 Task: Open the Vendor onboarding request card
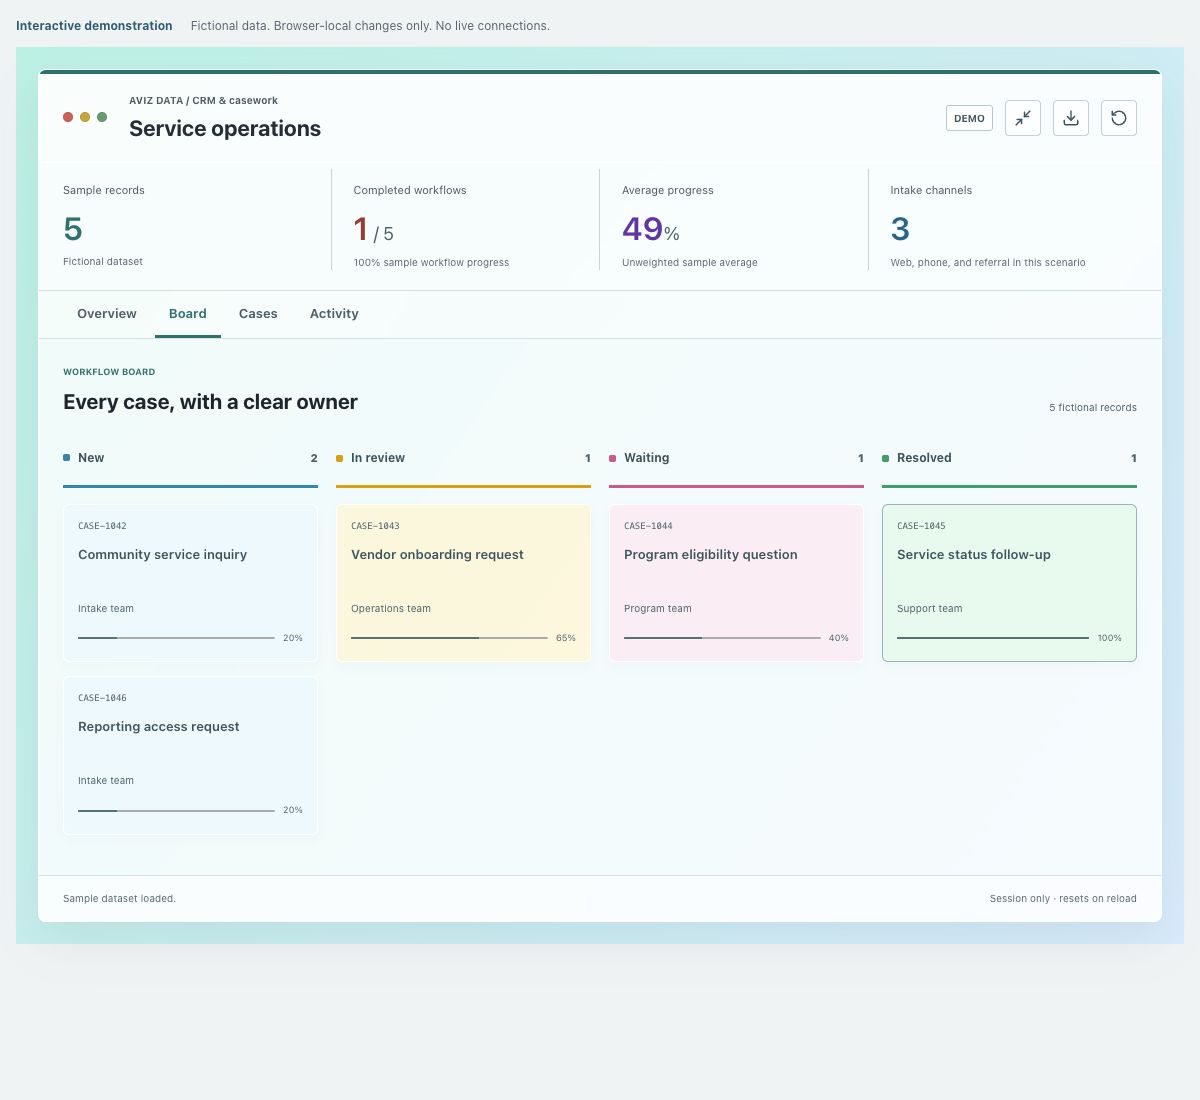click(463, 583)
